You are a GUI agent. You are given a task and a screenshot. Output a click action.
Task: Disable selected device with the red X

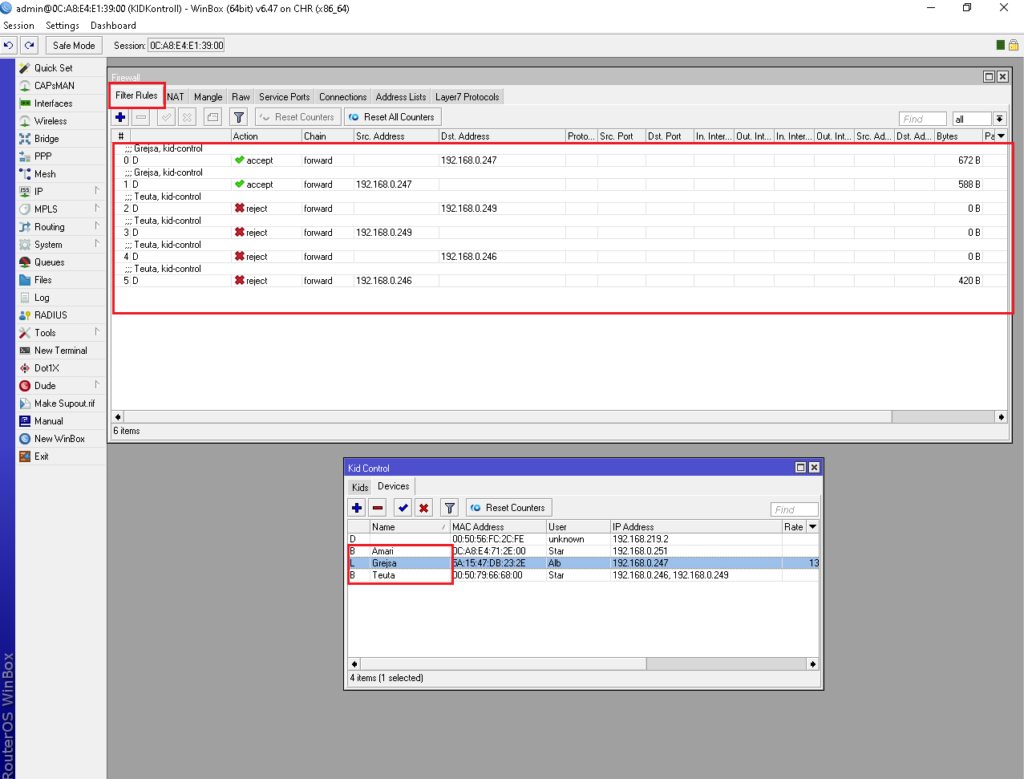pyautogui.click(x=424, y=508)
